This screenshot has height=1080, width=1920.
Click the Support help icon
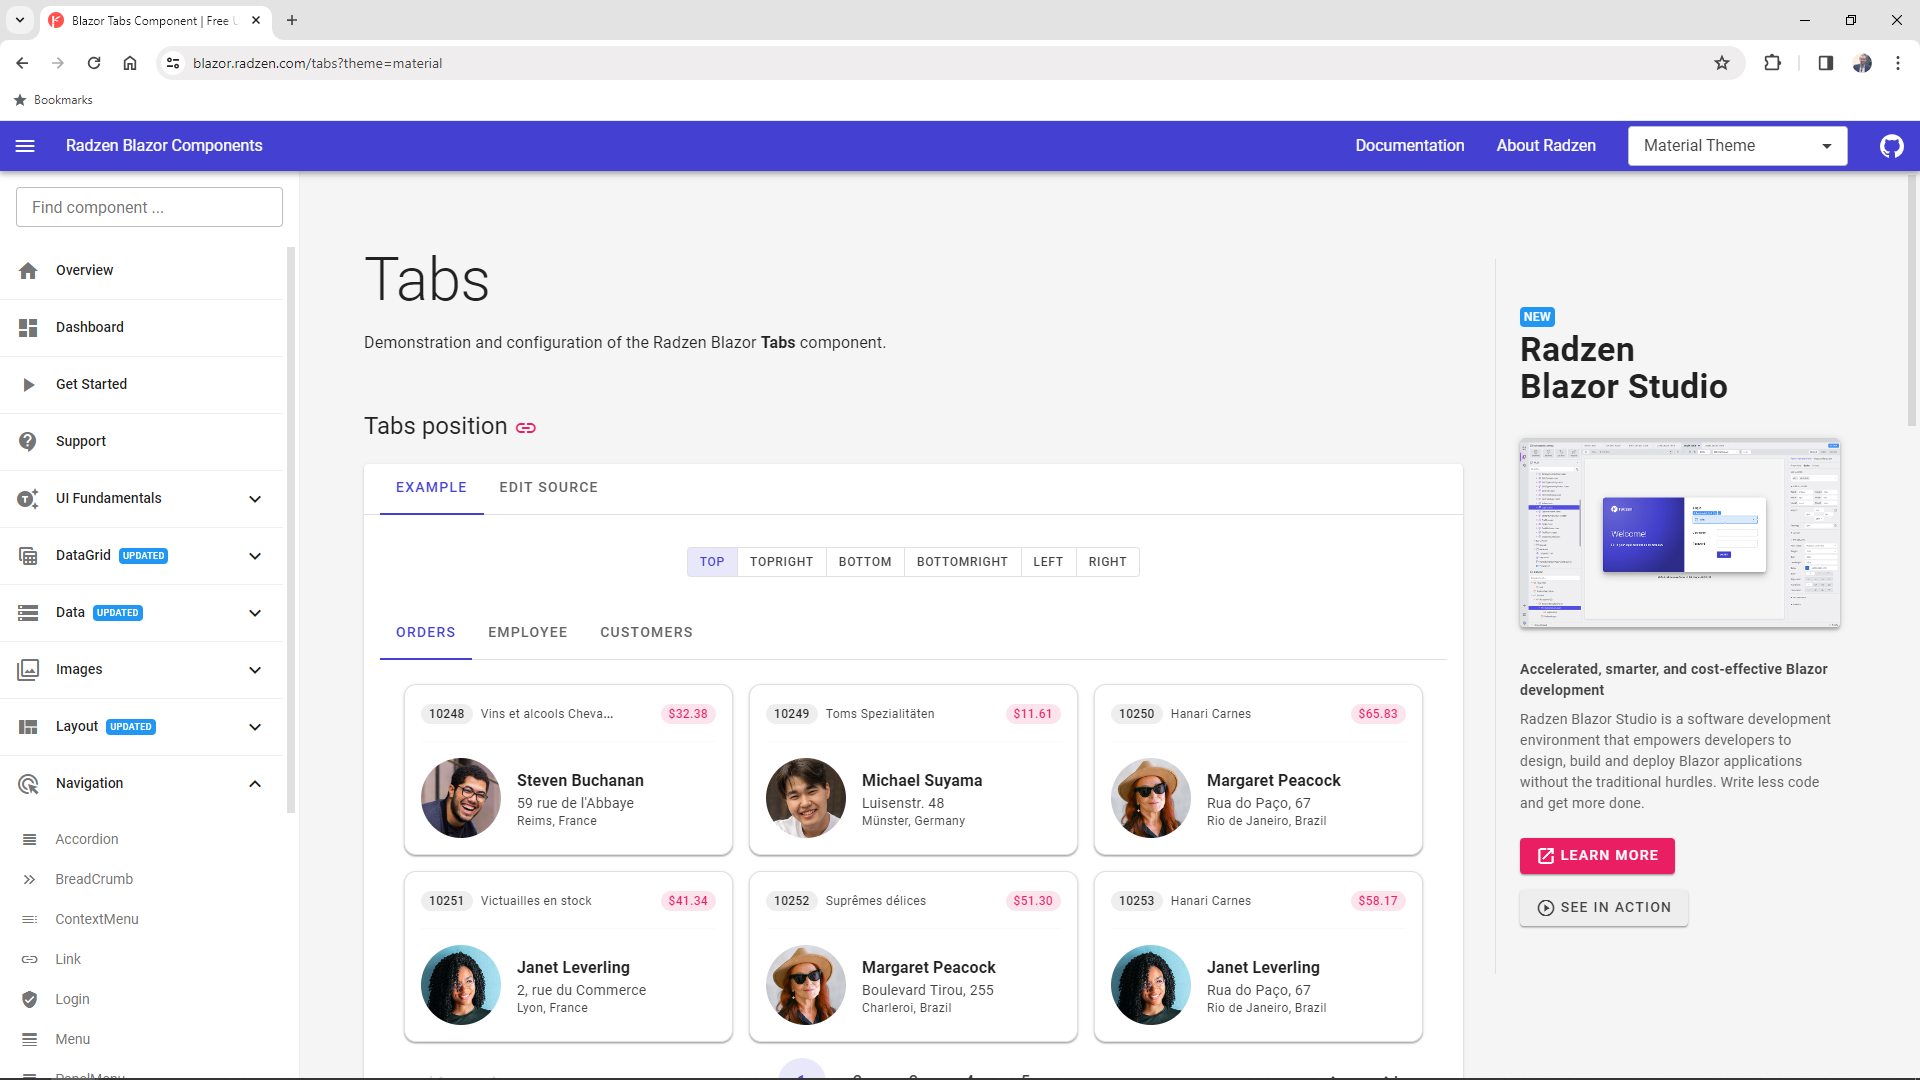(x=27, y=441)
